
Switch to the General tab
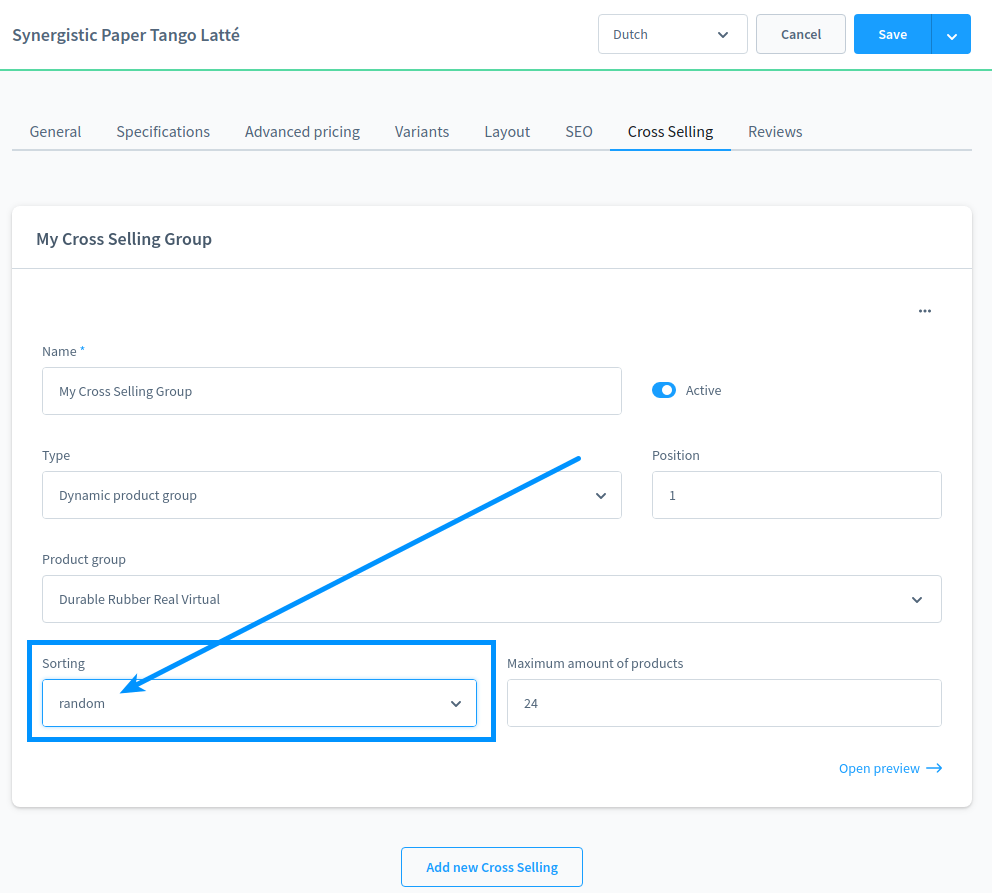pyautogui.click(x=55, y=132)
